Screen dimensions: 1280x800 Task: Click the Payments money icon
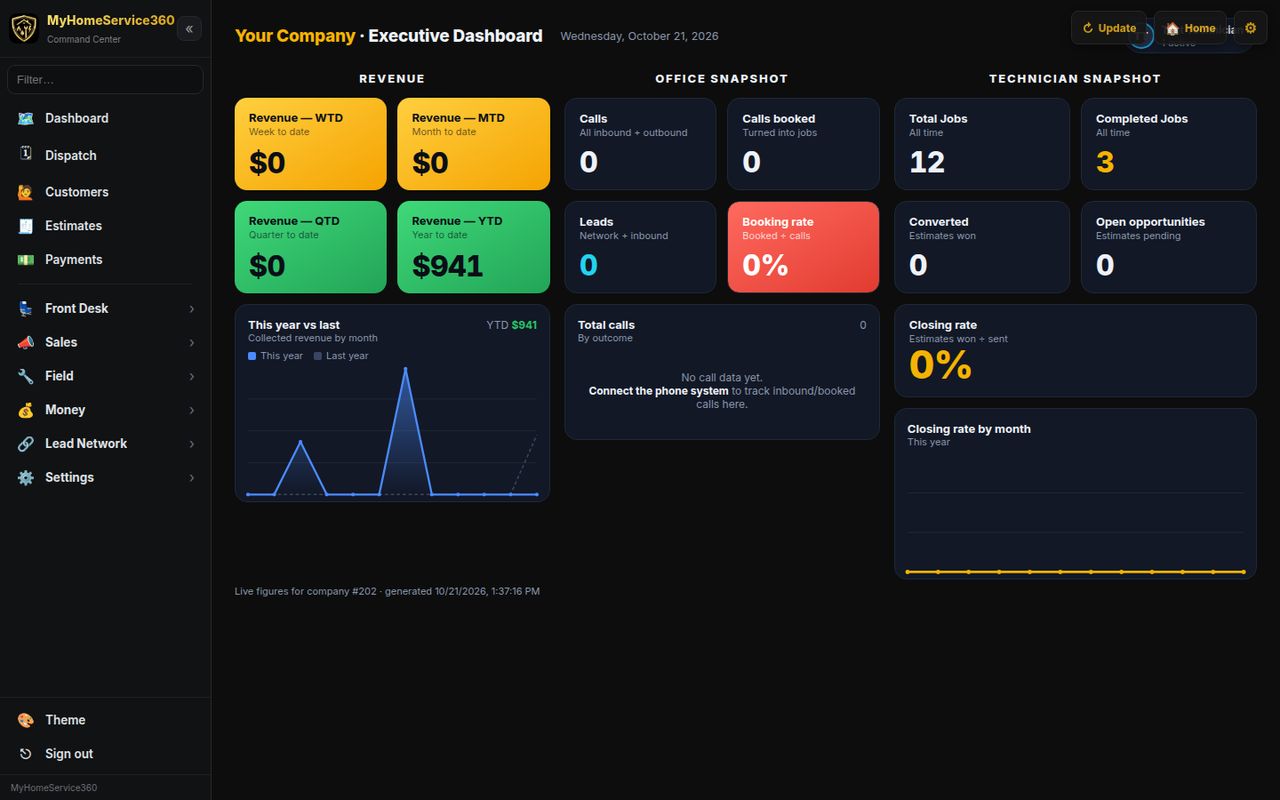[25, 260]
